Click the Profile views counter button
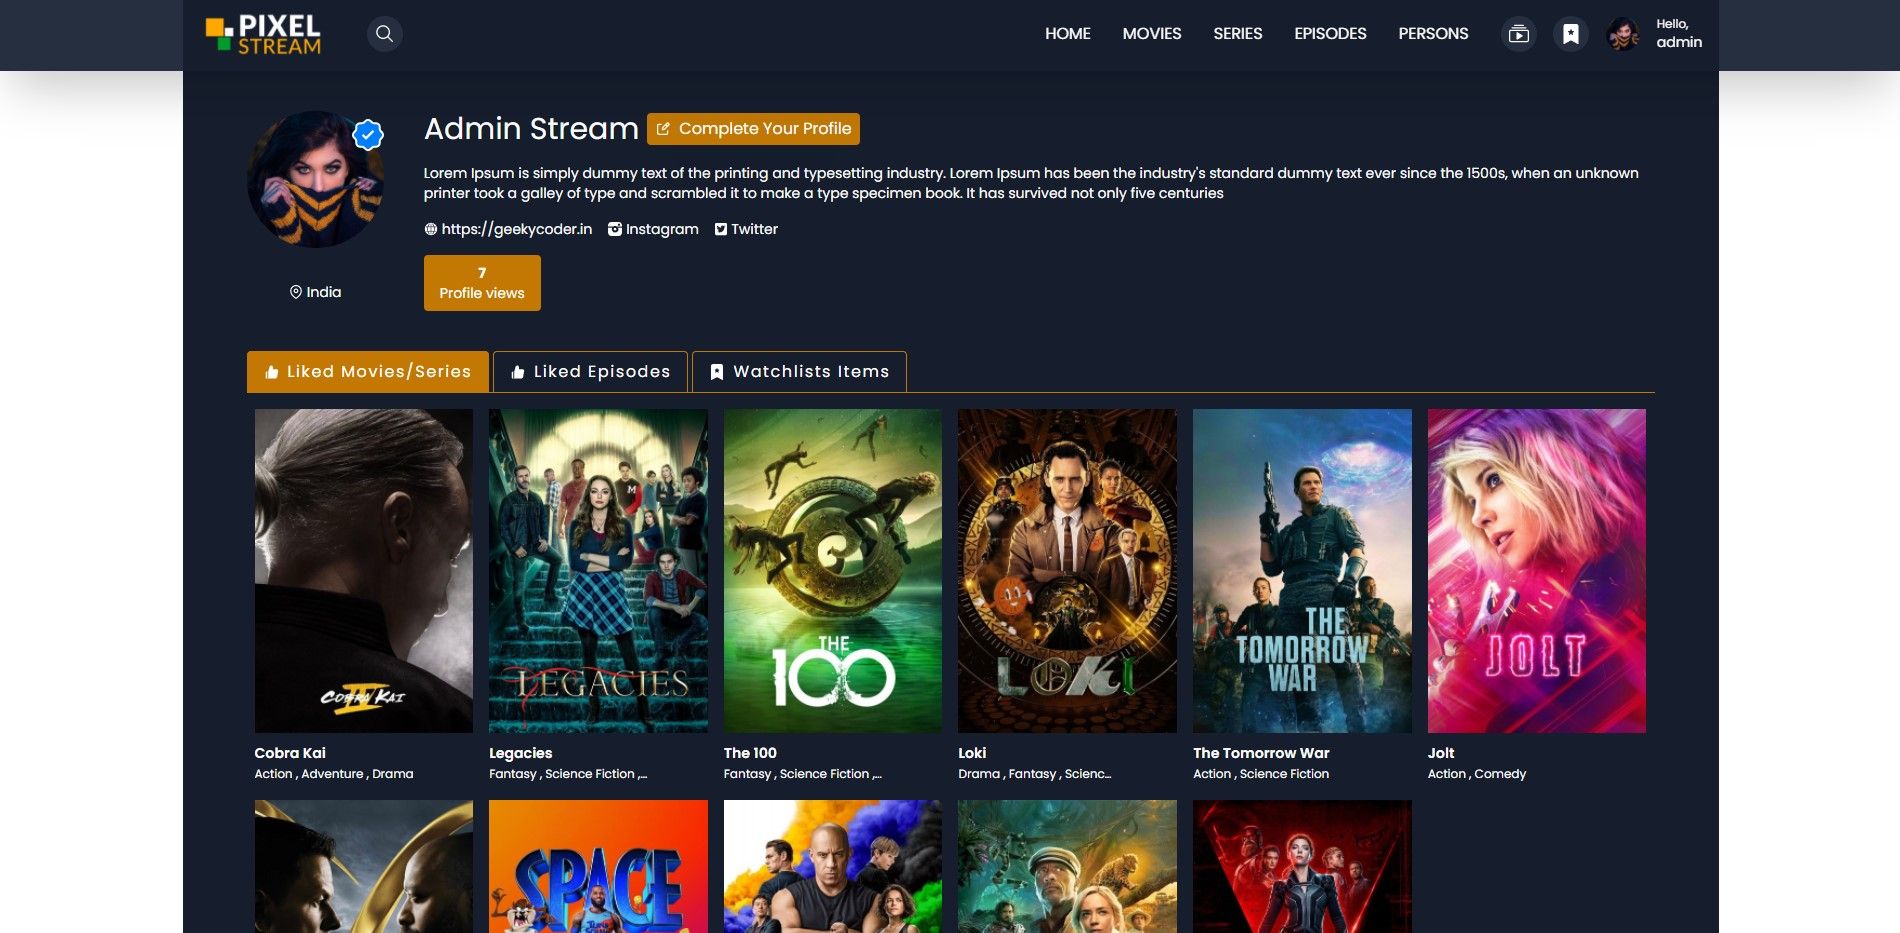This screenshot has height=933, width=1900. point(482,283)
